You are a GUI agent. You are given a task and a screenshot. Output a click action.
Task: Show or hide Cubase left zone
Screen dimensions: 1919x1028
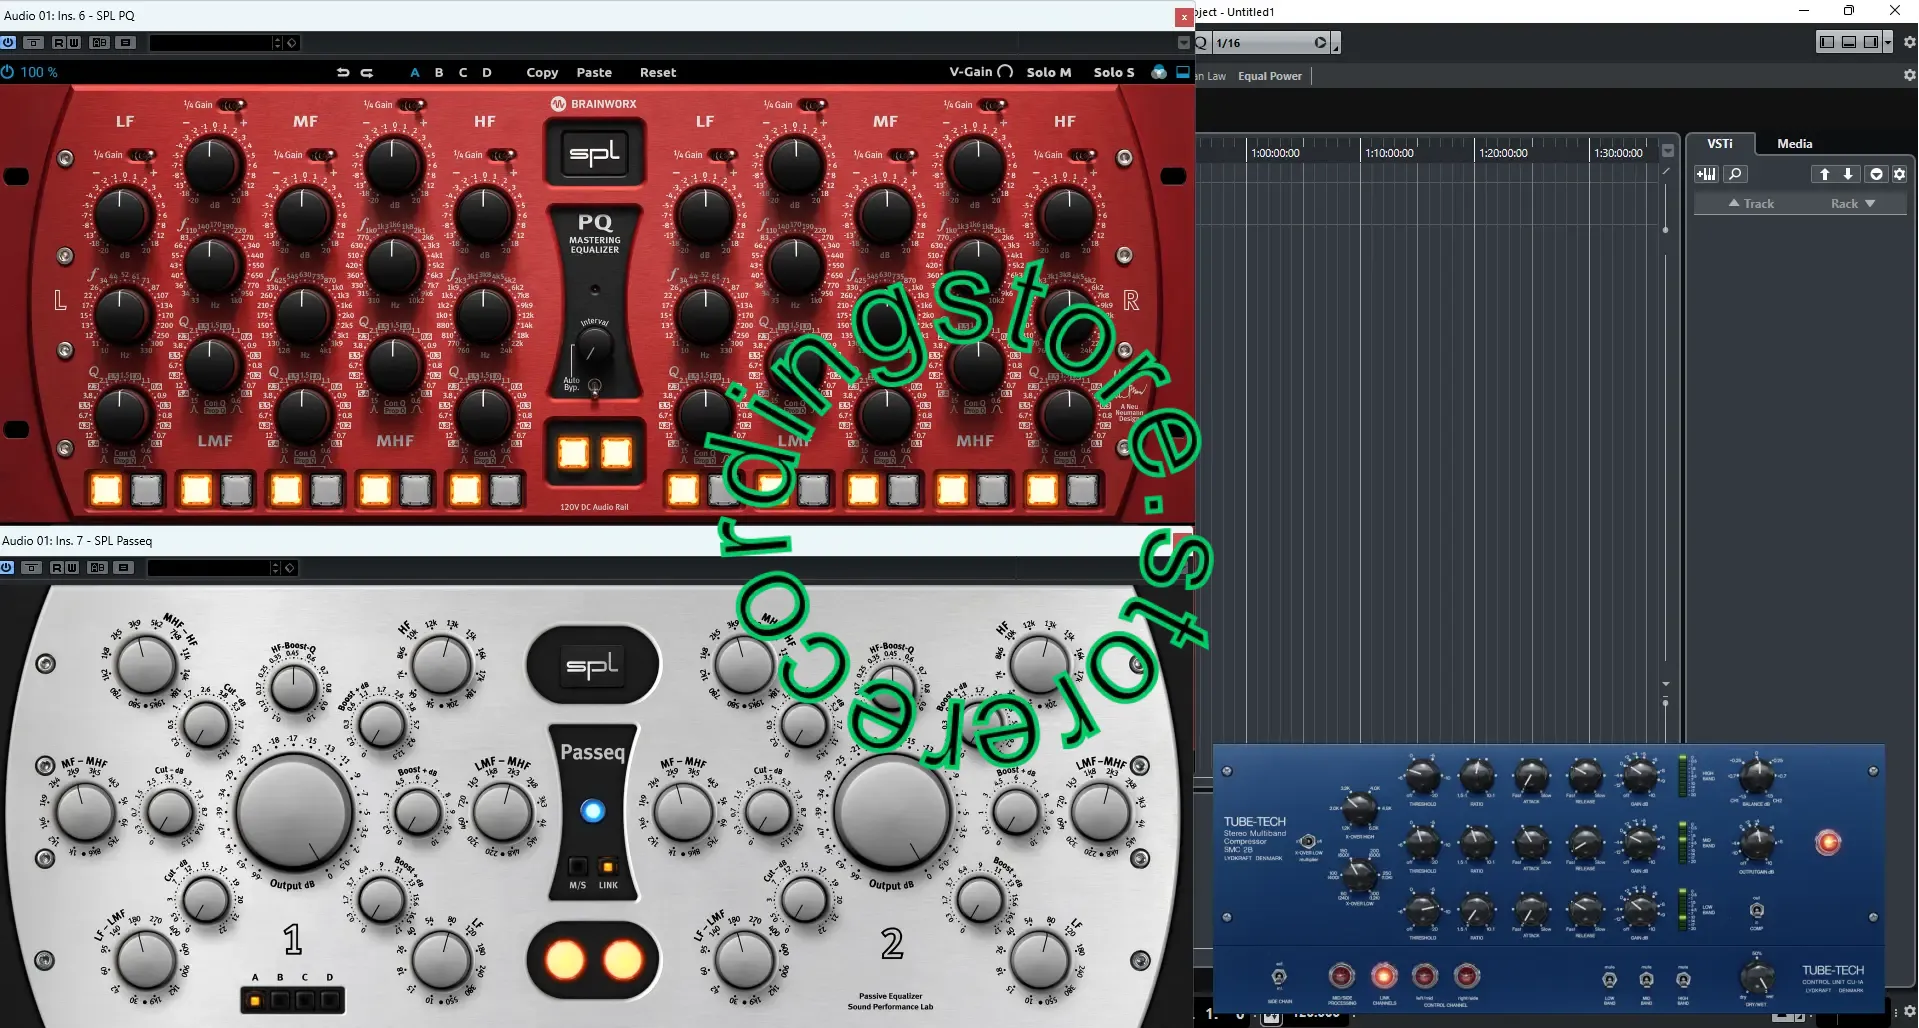coord(1827,42)
